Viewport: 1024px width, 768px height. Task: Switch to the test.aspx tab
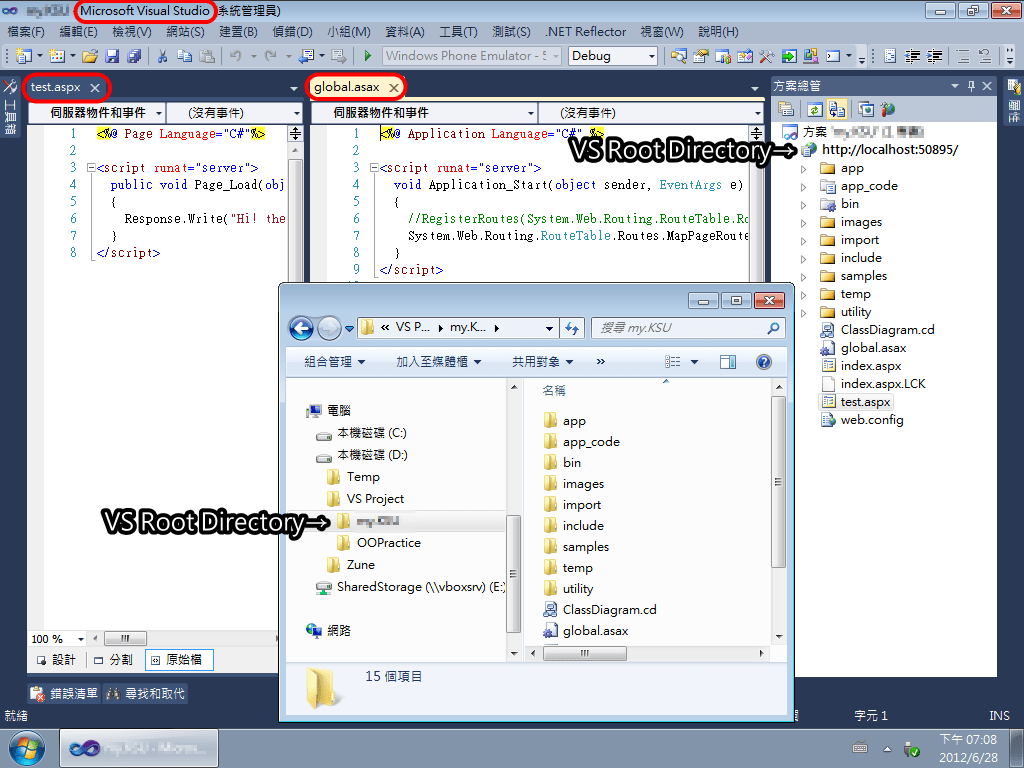(x=56, y=87)
